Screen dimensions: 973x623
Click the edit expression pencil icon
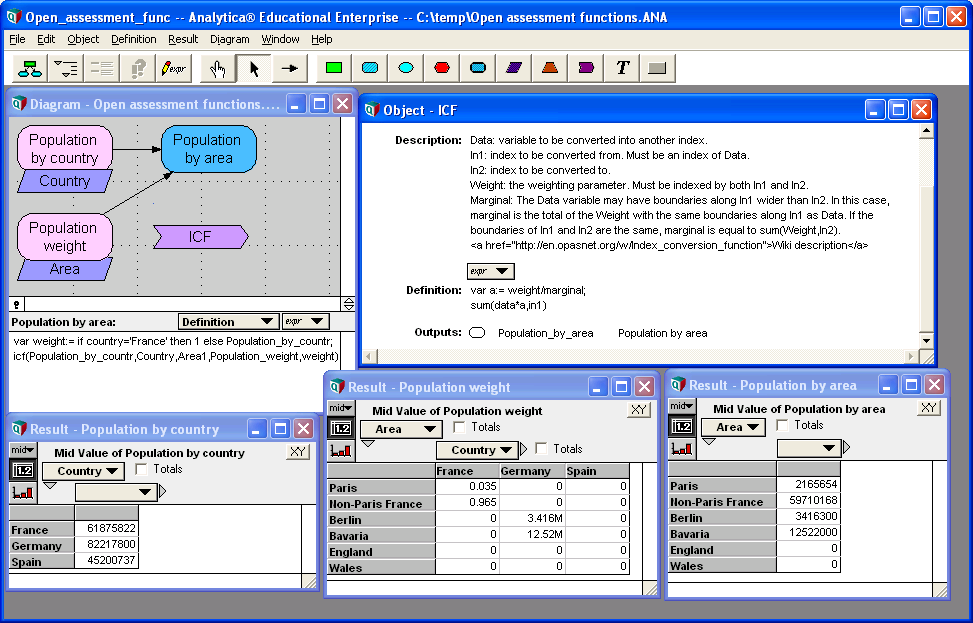(174, 68)
